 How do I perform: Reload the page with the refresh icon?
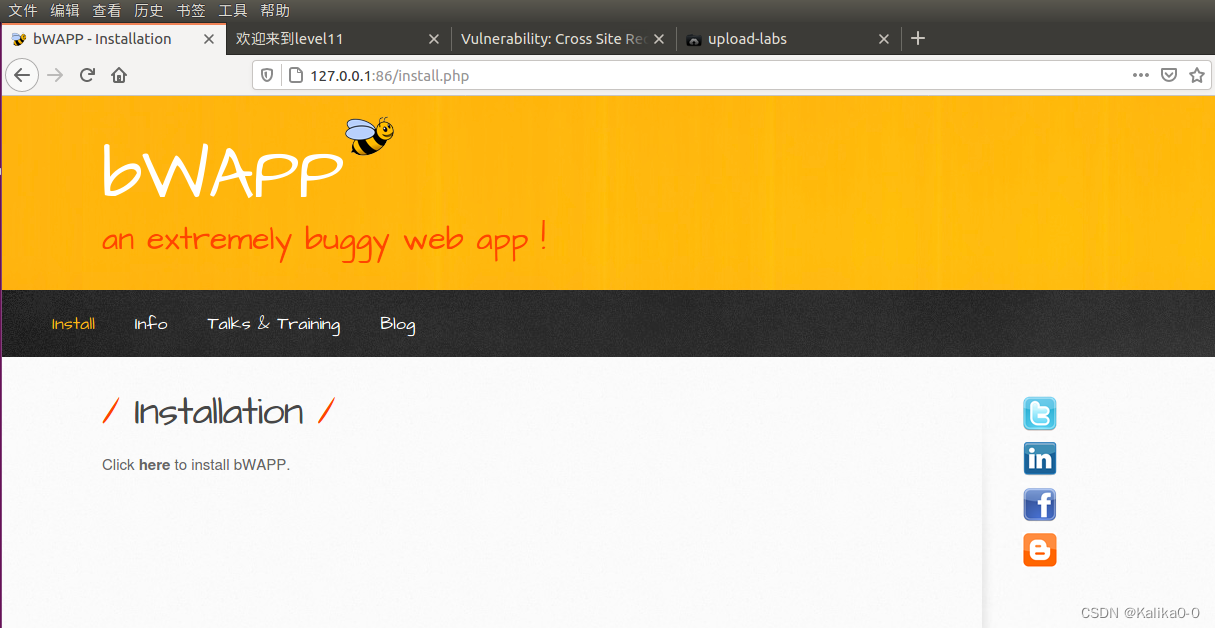[x=87, y=74]
